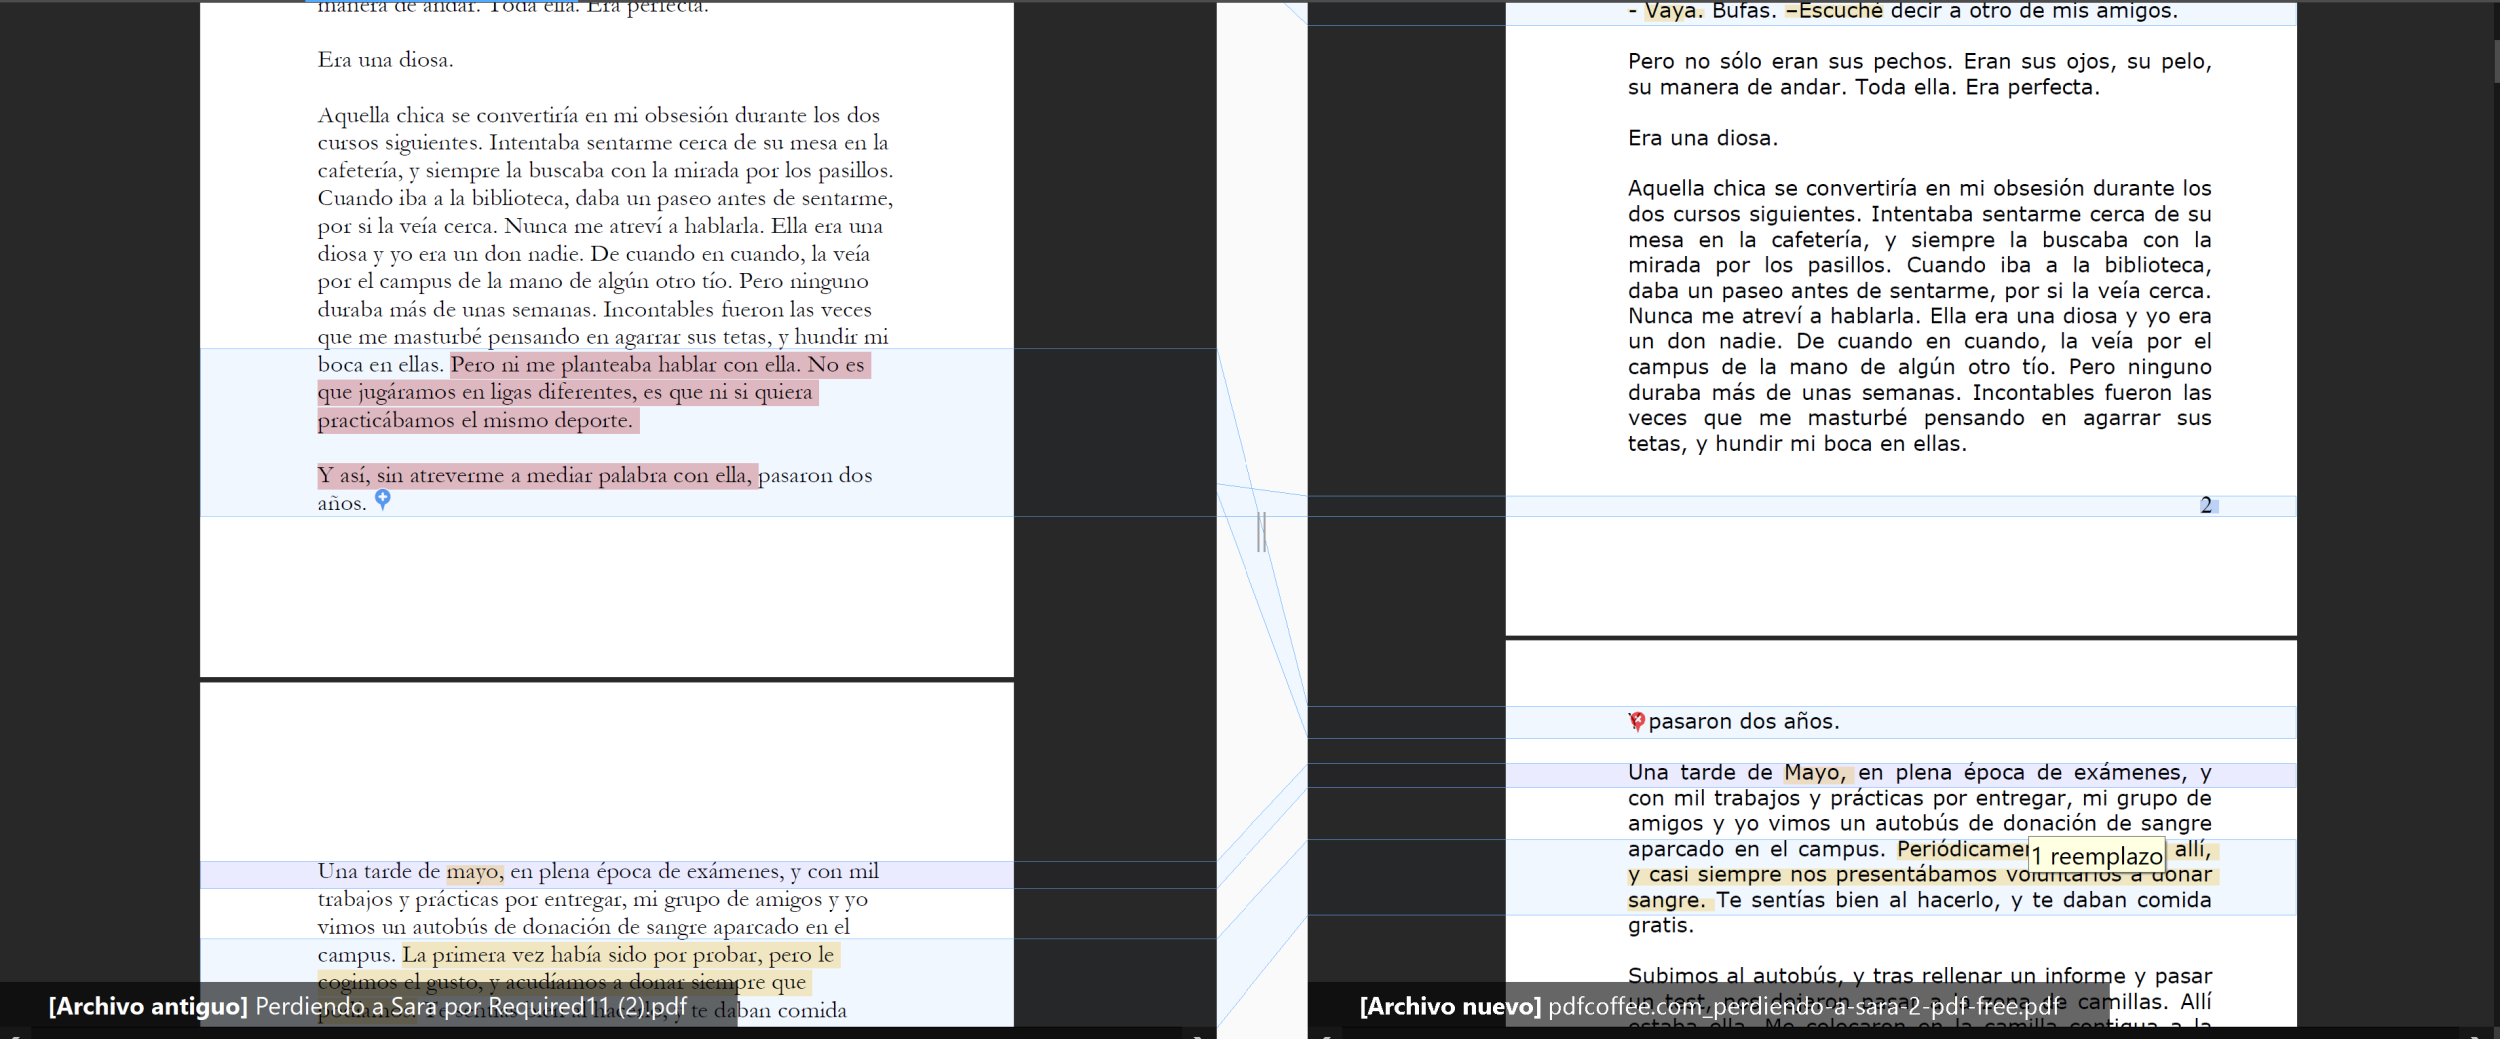Click highlighted "Vaya." at top of new file
The image size is (2500, 1039).
1672,12
